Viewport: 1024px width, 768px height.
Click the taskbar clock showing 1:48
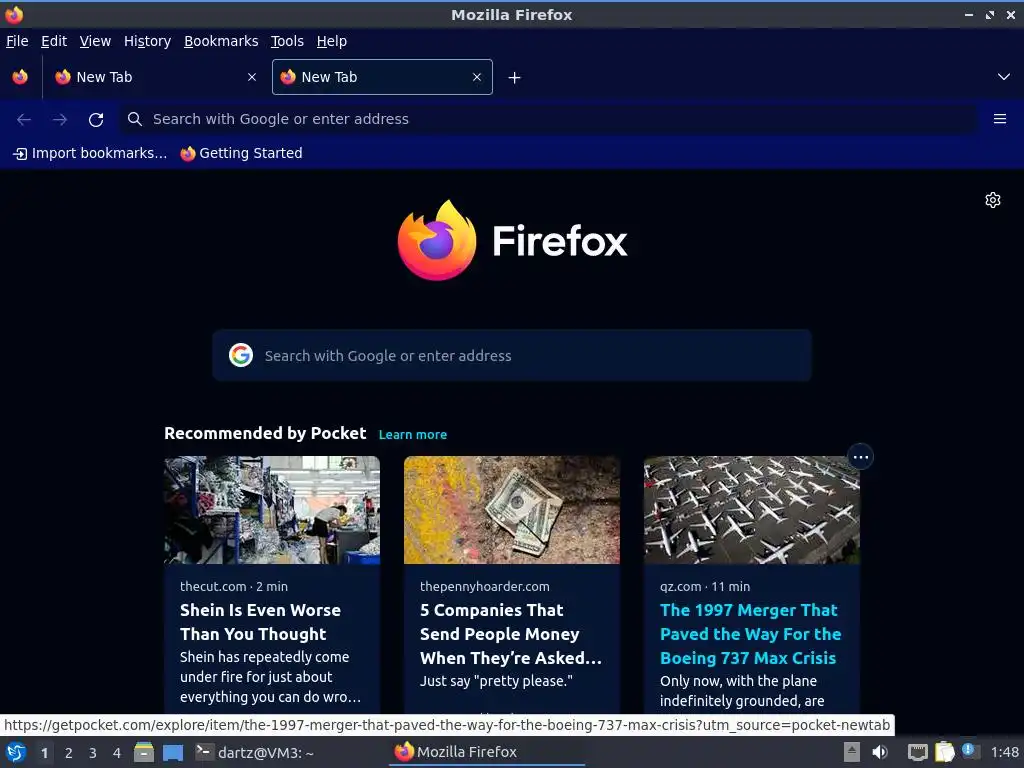(1004, 752)
